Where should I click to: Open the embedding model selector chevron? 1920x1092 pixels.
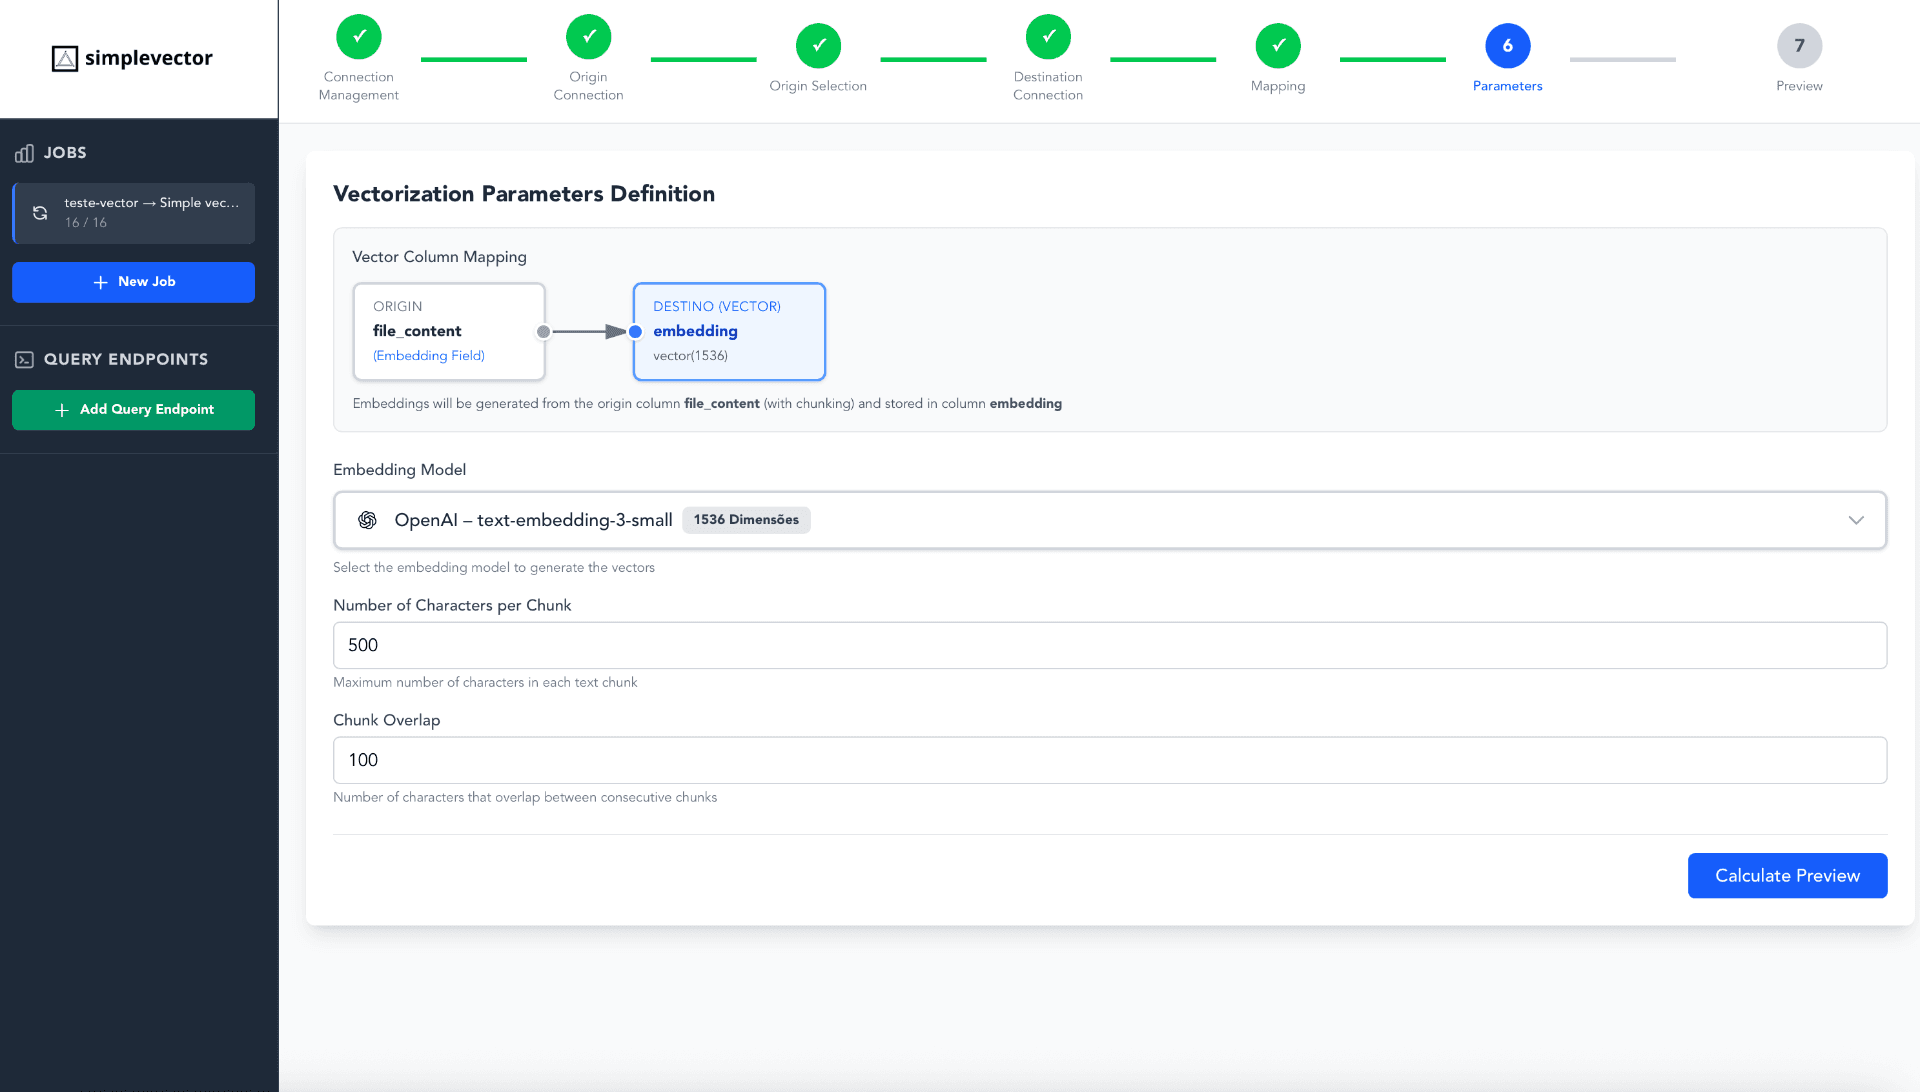1857,520
